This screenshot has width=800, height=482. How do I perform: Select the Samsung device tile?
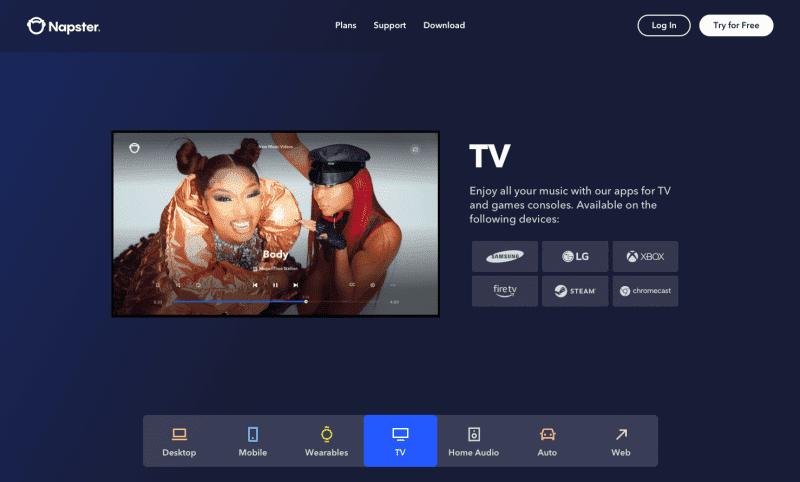click(505, 256)
